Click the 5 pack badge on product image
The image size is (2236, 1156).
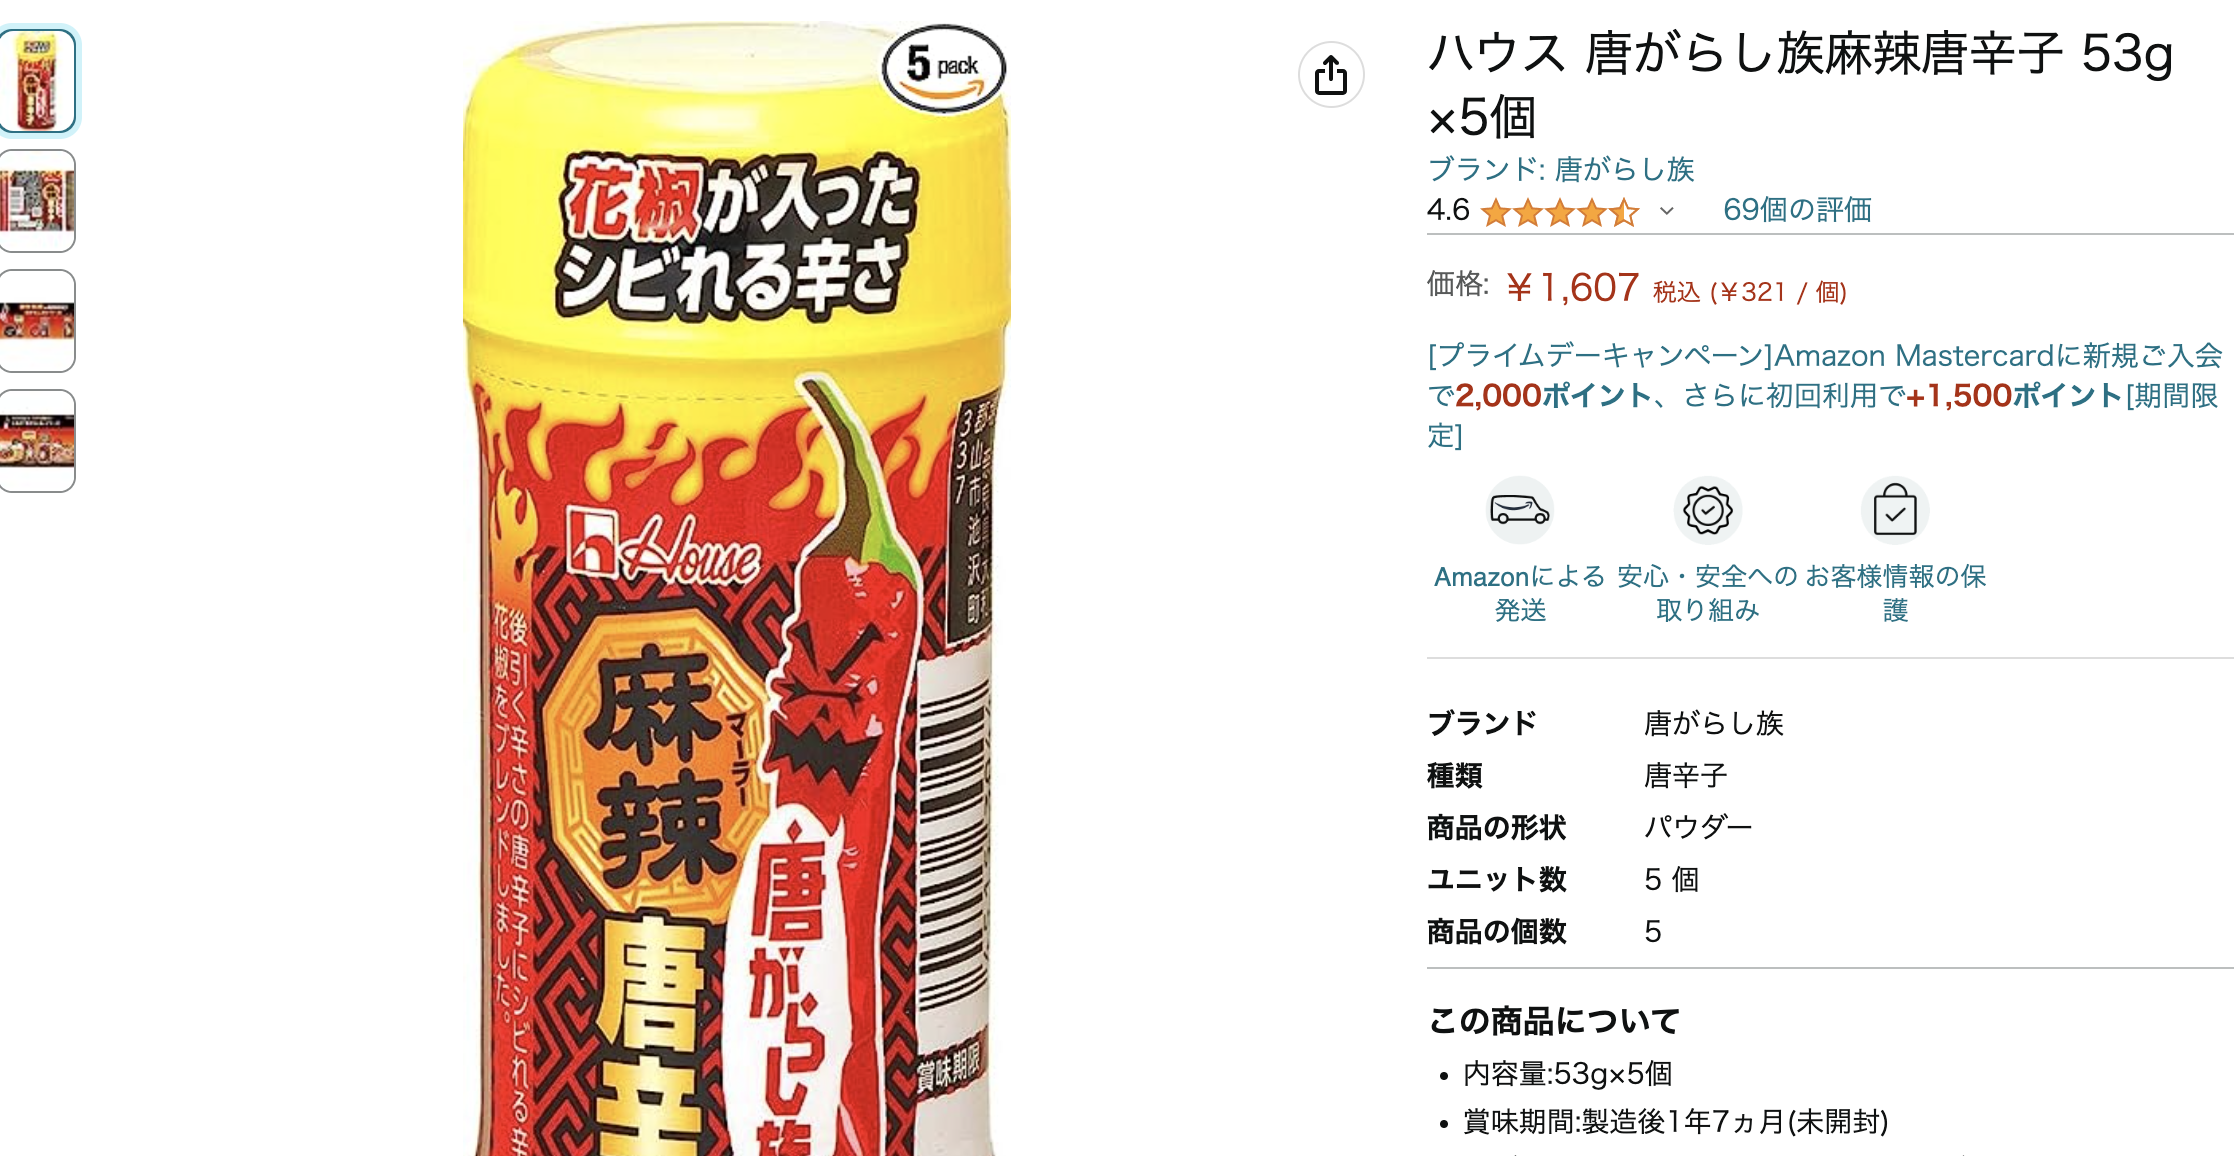[x=943, y=68]
